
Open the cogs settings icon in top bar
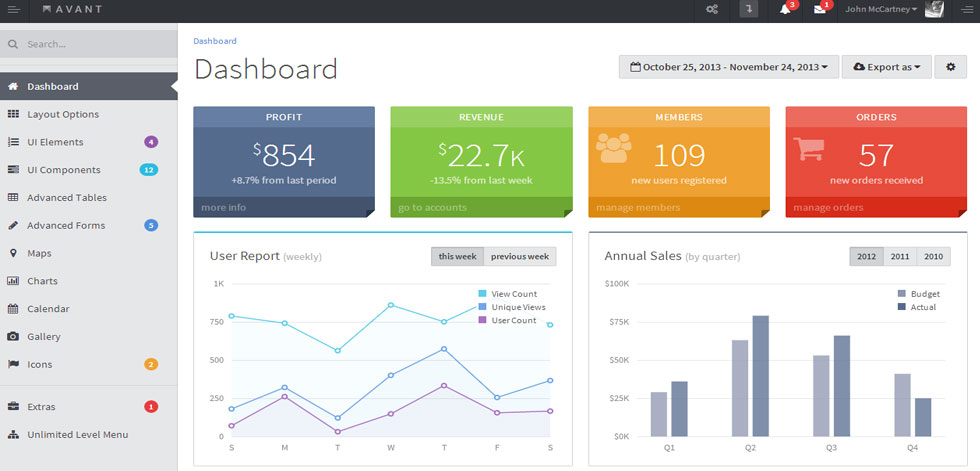pos(711,9)
